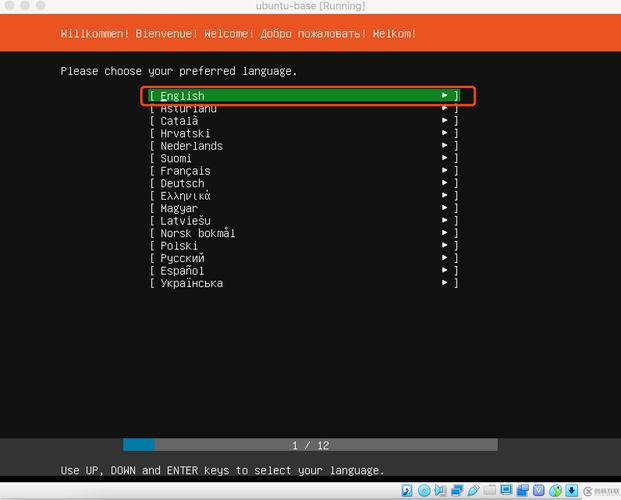Select Català from the language list
The height and width of the screenshot is (500, 621).
(179, 121)
